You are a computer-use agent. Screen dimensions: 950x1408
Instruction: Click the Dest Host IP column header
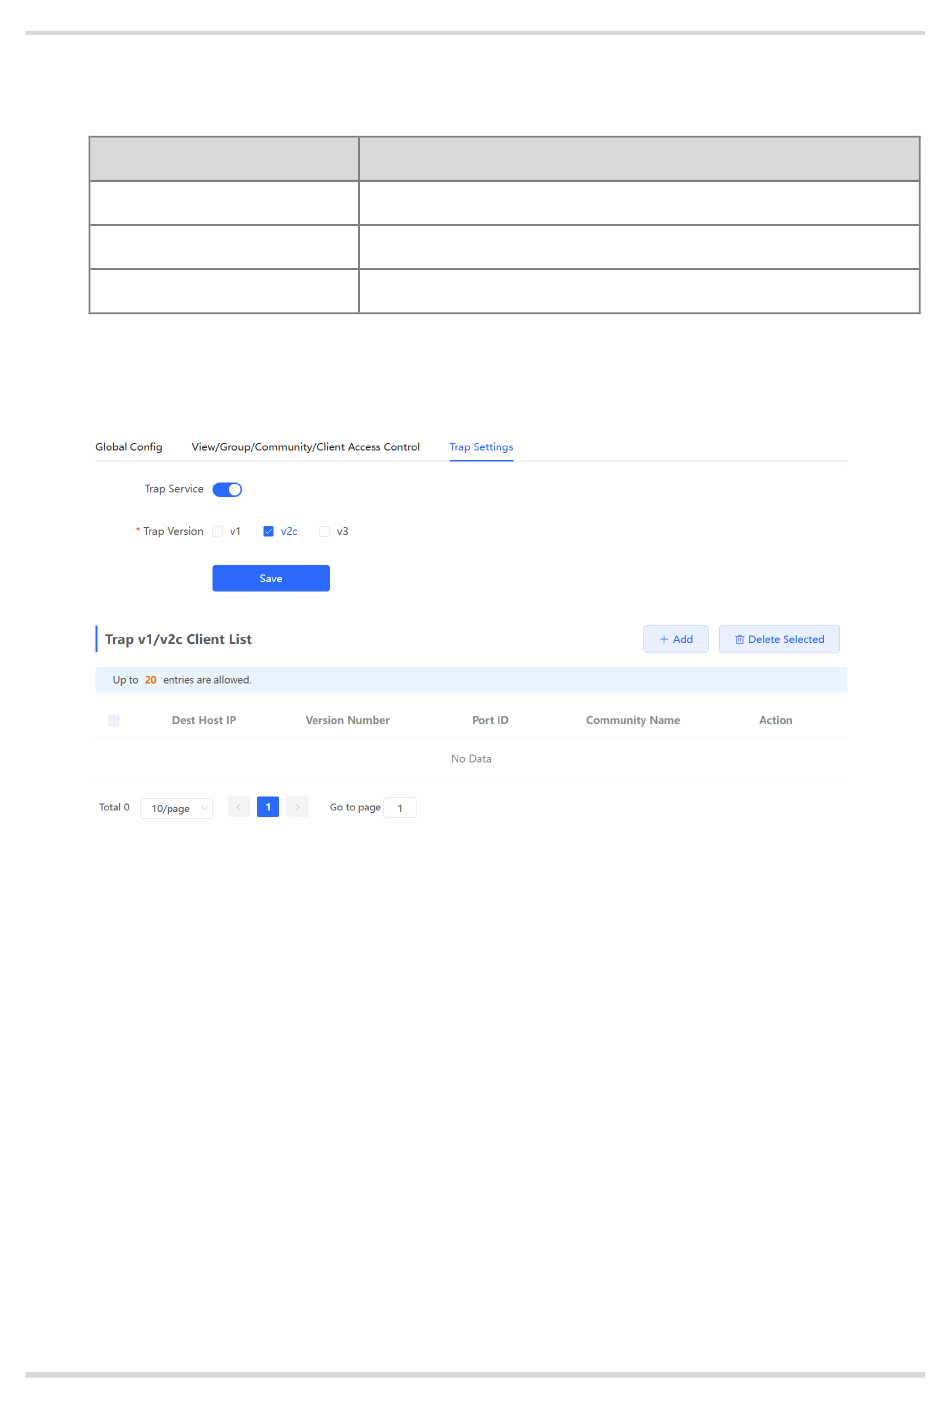pos(204,720)
